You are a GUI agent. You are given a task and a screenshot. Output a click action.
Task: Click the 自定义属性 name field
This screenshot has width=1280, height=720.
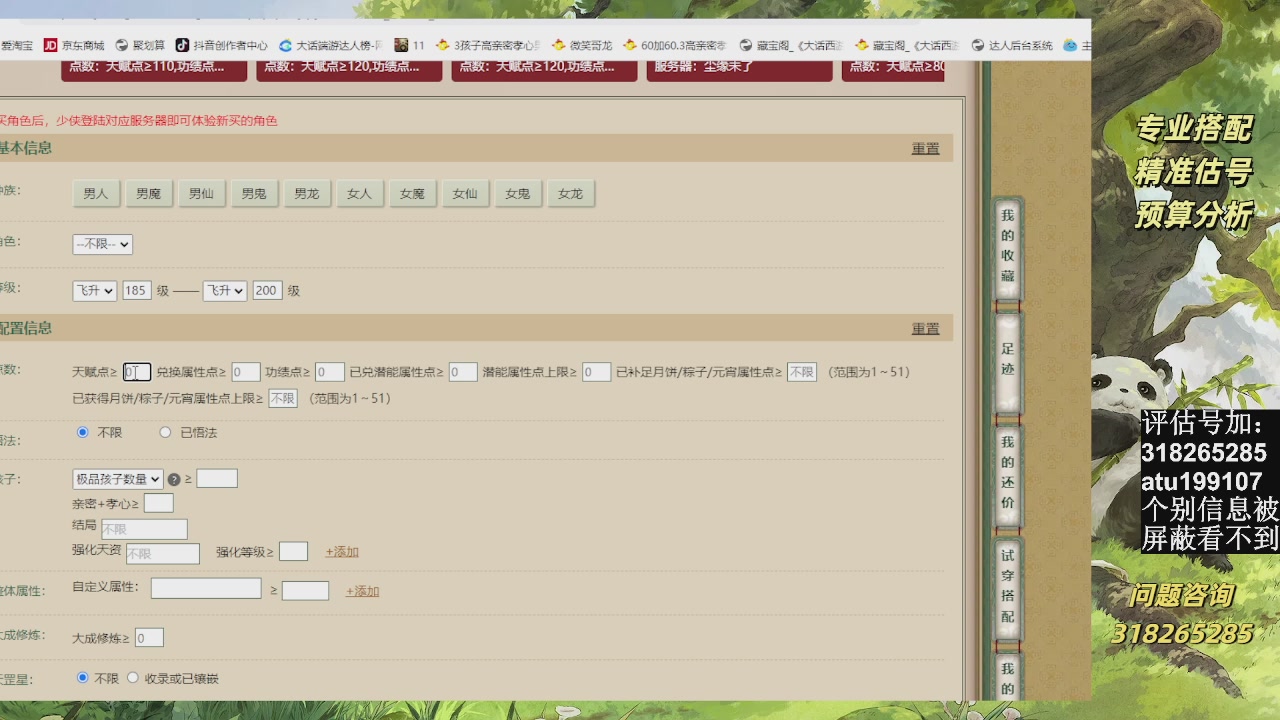pos(206,588)
